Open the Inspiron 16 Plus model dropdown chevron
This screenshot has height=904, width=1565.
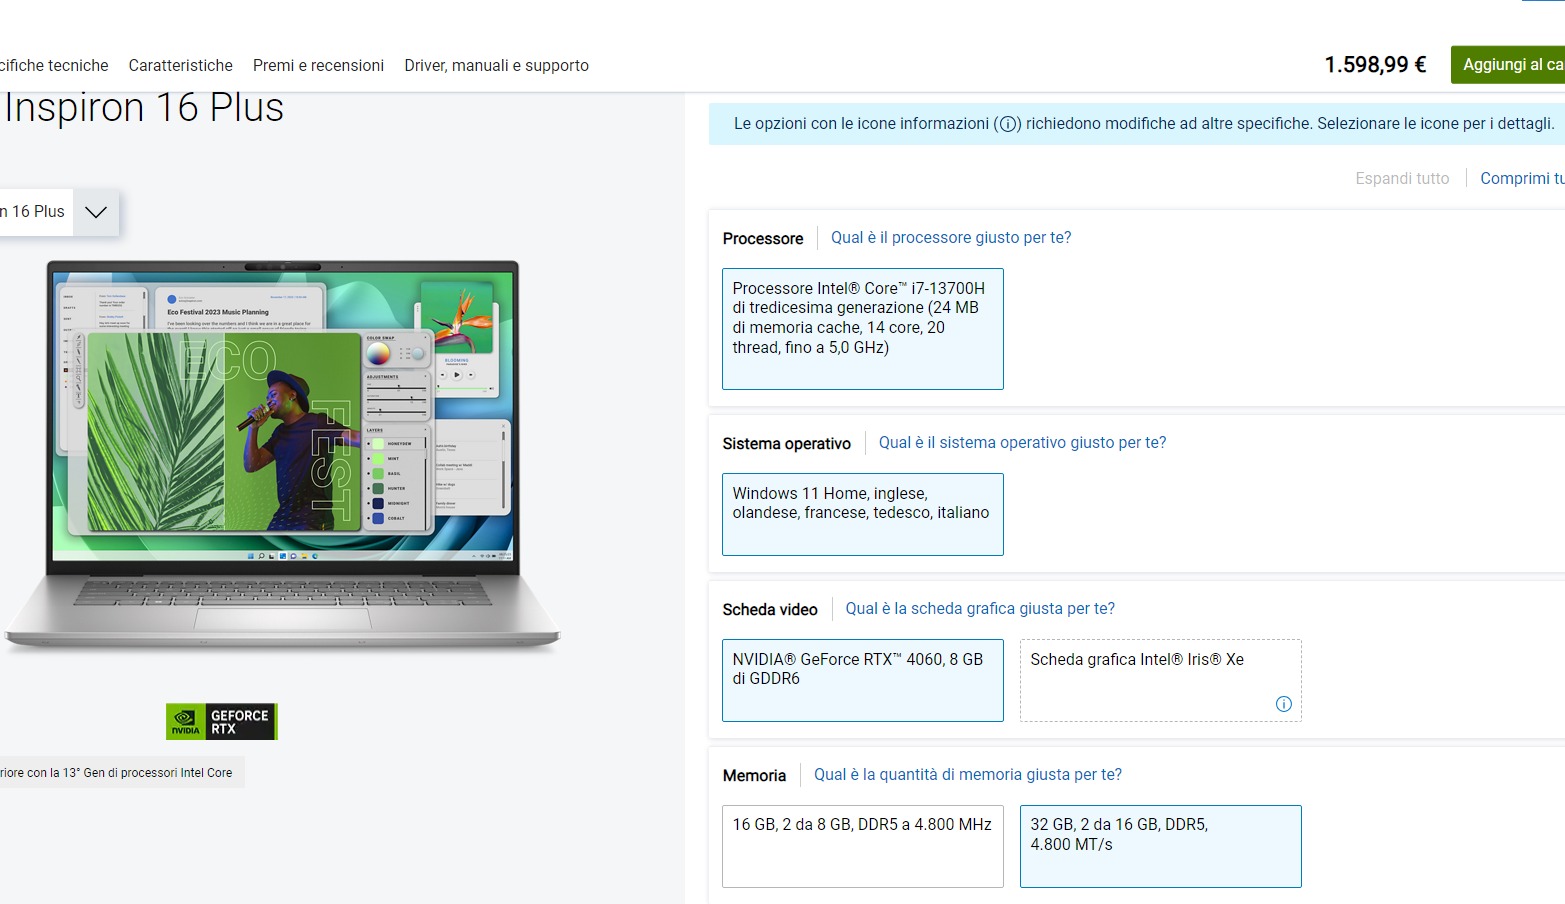96,212
